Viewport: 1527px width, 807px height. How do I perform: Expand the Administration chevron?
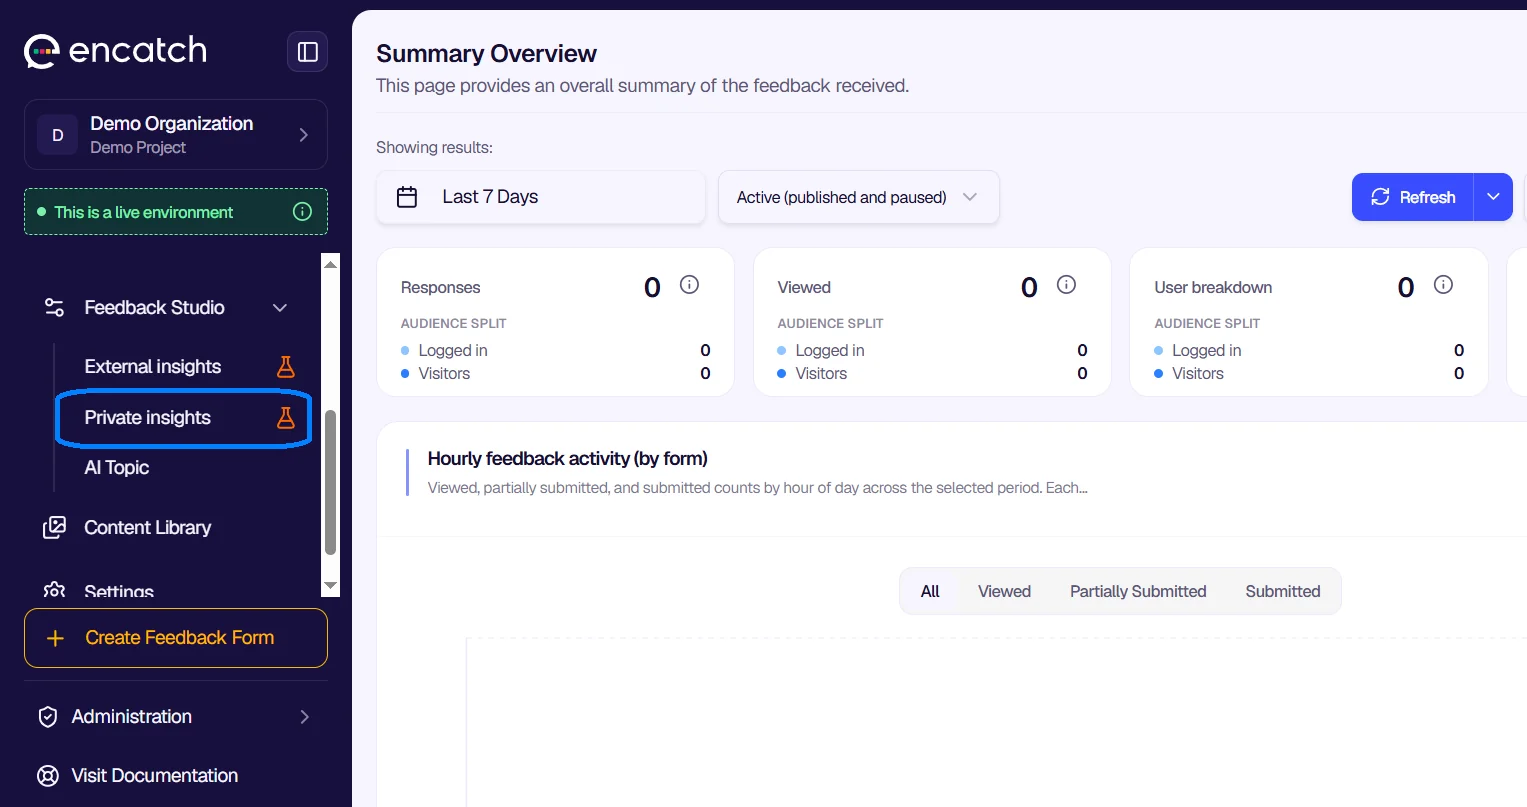[304, 717]
